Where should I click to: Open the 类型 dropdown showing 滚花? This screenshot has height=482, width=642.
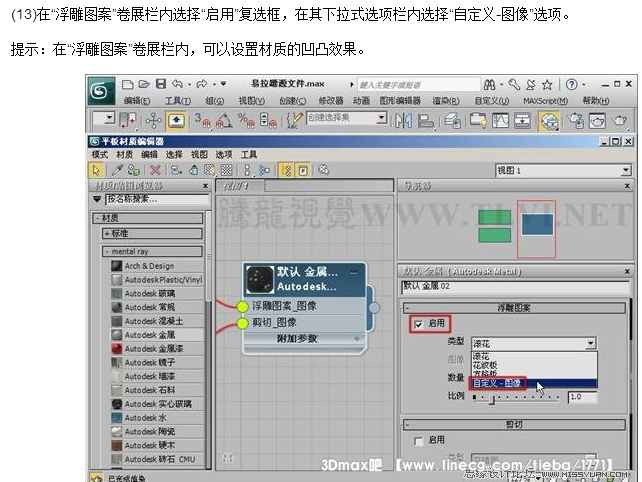(533, 343)
